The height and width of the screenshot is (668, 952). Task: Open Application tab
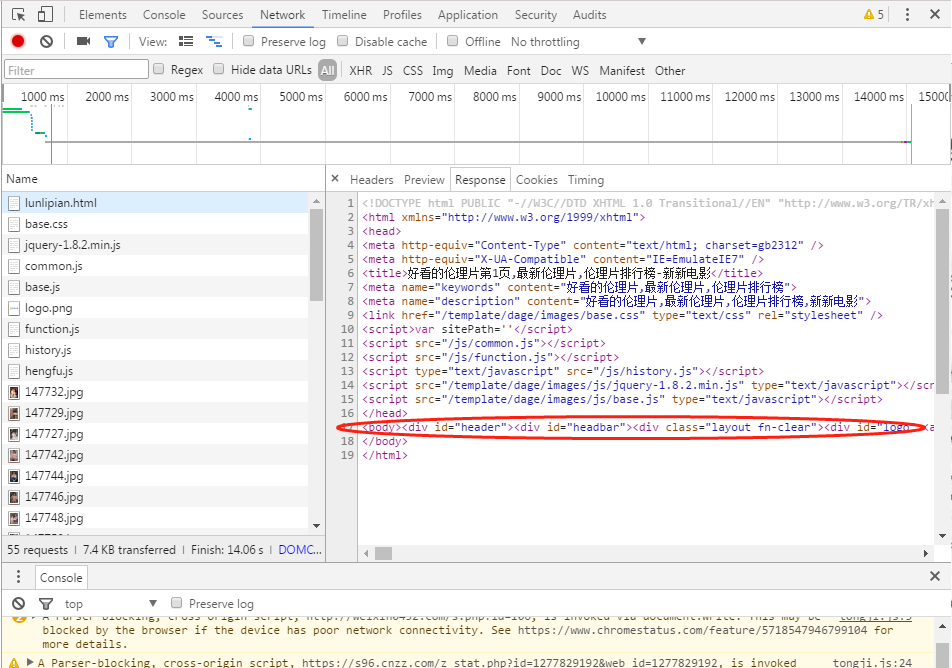pos(468,15)
